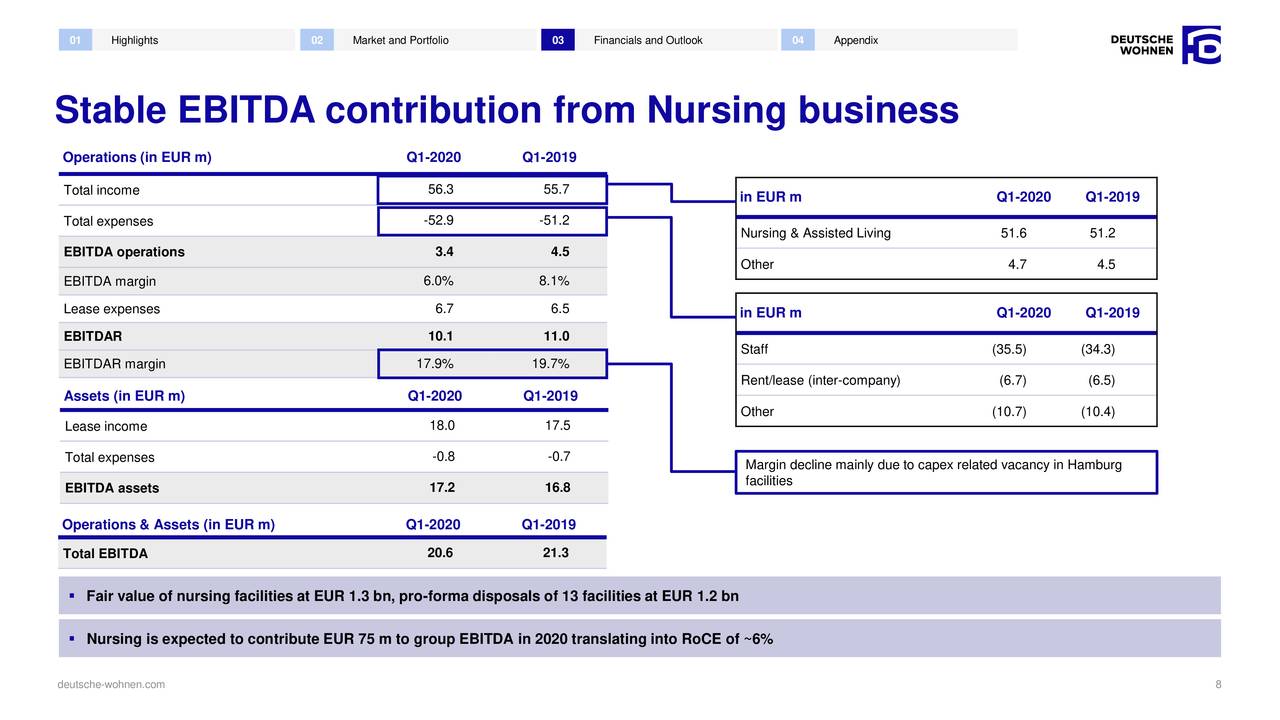The height and width of the screenshot is (720, 1280).
Task: Click EBITDA operations value 3.4
Action: click(445, 251)
